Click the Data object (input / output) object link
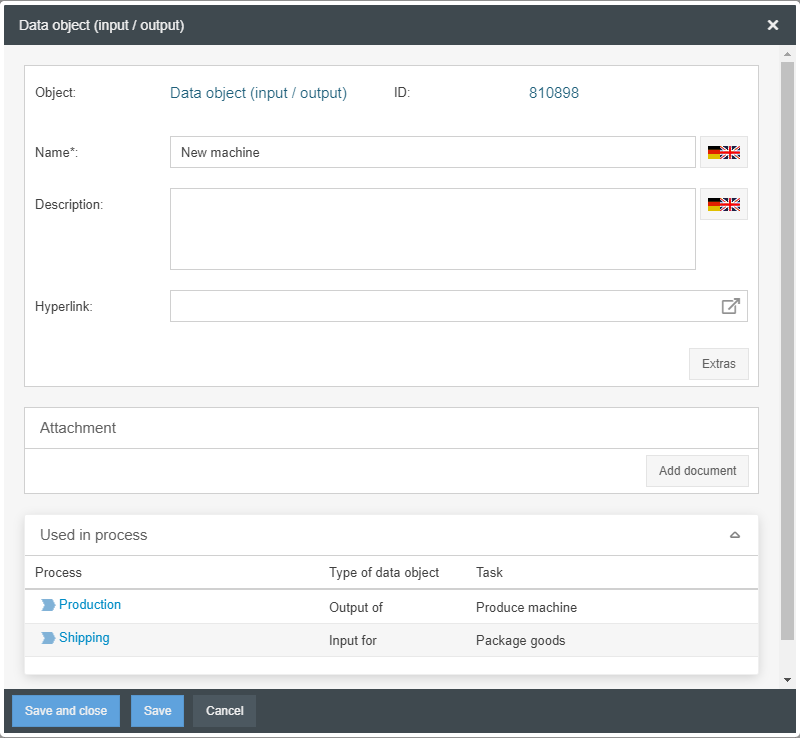The image size is (800, 738). (258, 93)
